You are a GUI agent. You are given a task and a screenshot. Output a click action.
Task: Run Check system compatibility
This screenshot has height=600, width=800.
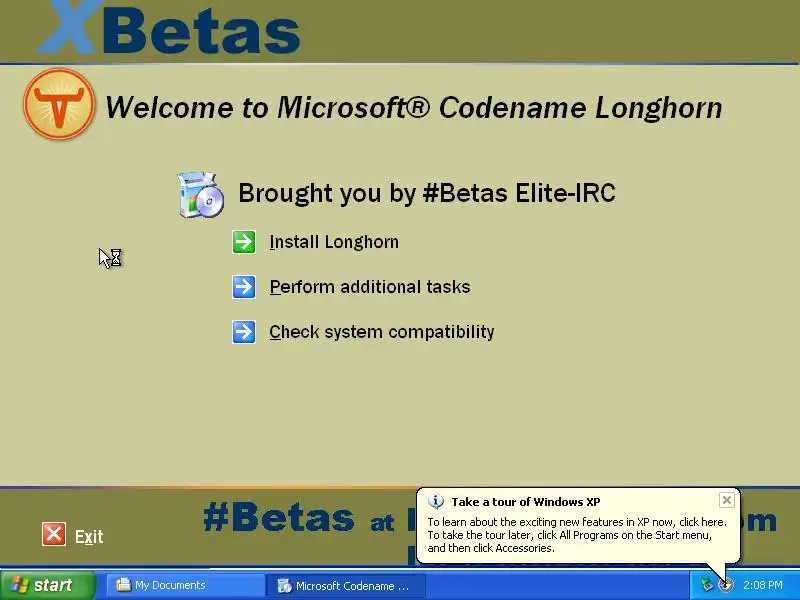(x=382, y=332)
